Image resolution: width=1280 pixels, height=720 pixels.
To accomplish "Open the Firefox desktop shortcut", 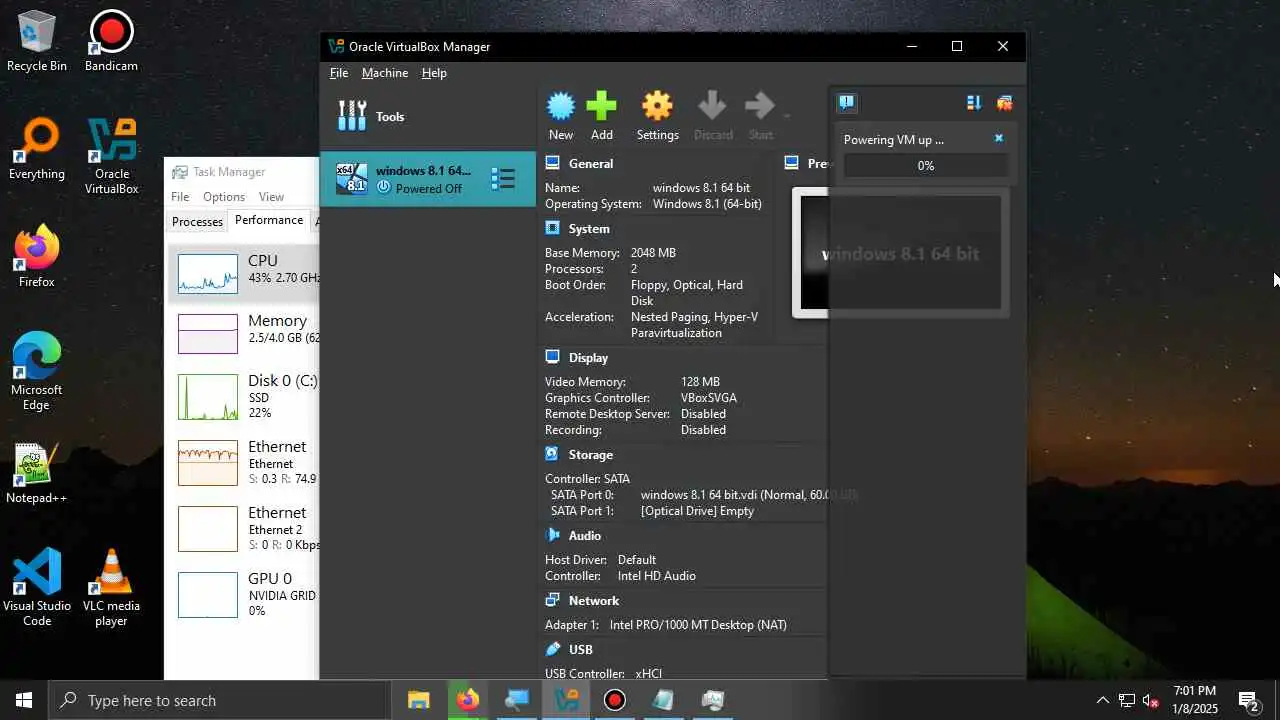I will 37,257.
